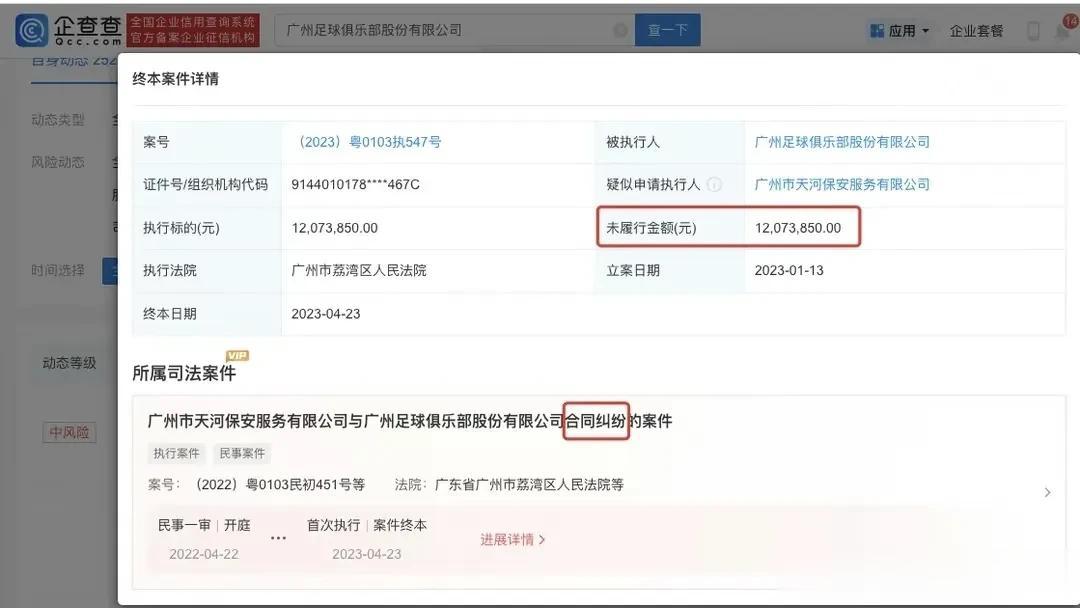This screenshot has width=1080, height=608.
Task: Open case number (2023)粤0103执547号 link
Action: pos(366,142)
